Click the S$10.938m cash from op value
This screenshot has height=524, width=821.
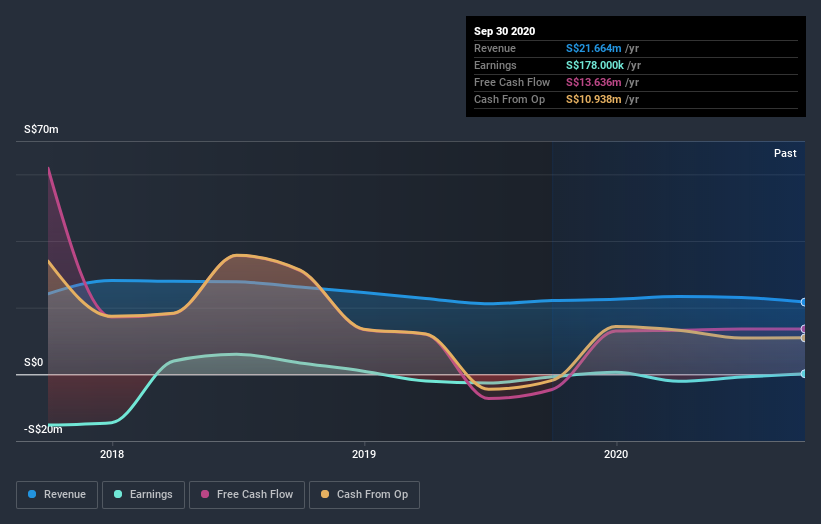click(x=594, y=99)
